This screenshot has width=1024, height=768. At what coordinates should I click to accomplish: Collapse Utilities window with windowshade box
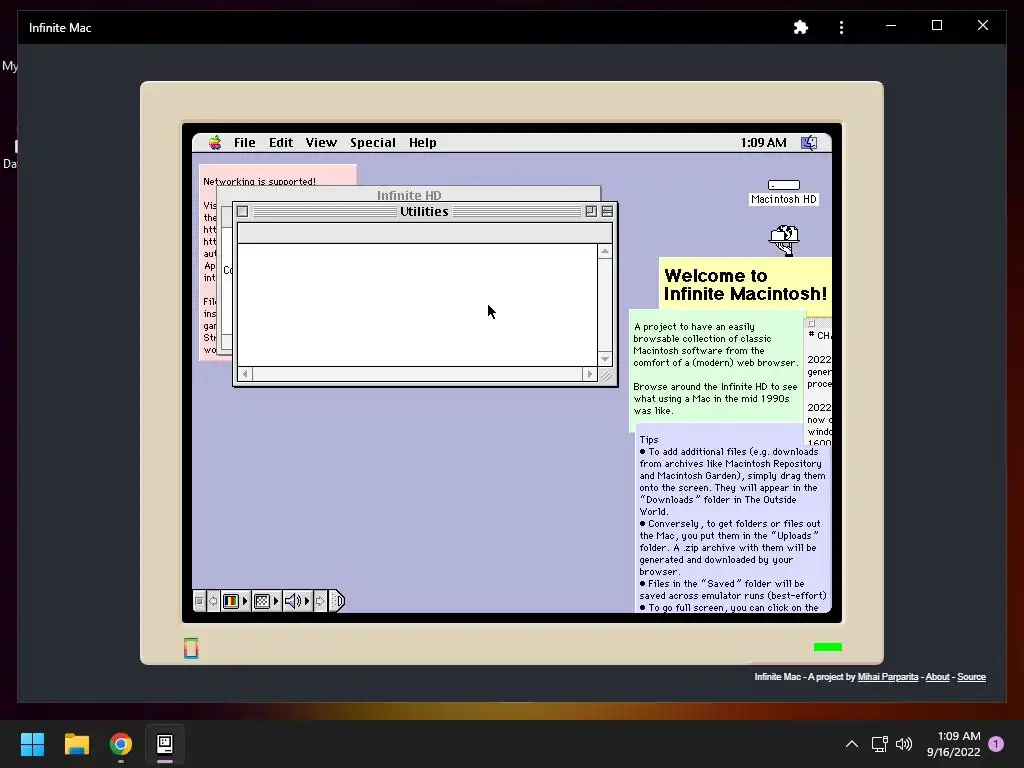tap(607, 211)
